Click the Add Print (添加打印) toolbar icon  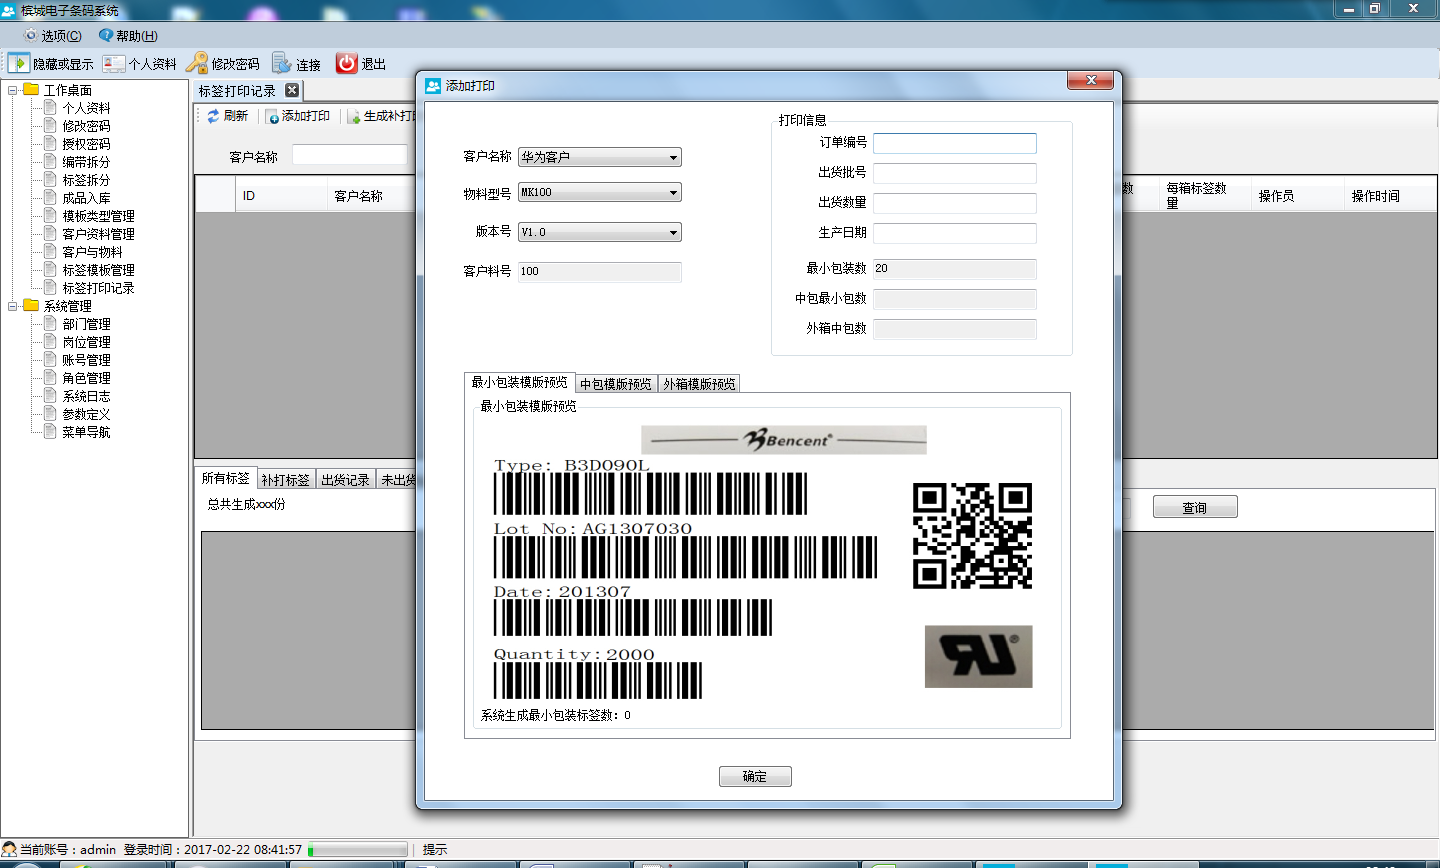coord(273,117)
